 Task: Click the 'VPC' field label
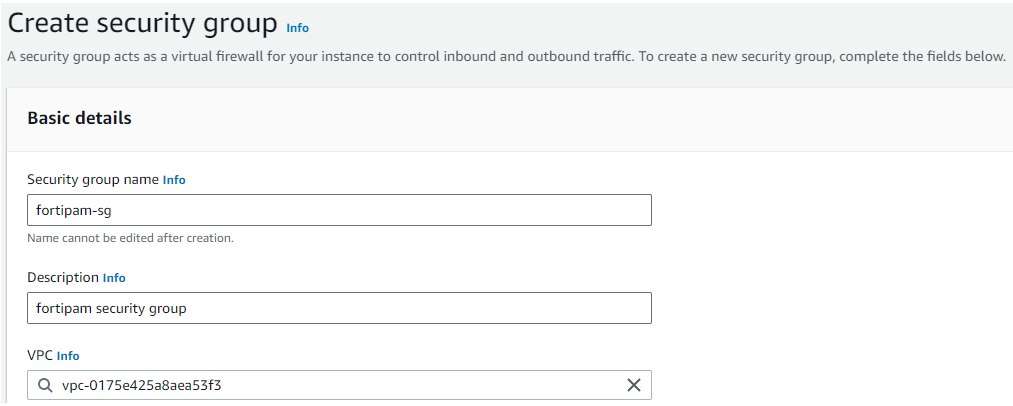click(40, 356)
